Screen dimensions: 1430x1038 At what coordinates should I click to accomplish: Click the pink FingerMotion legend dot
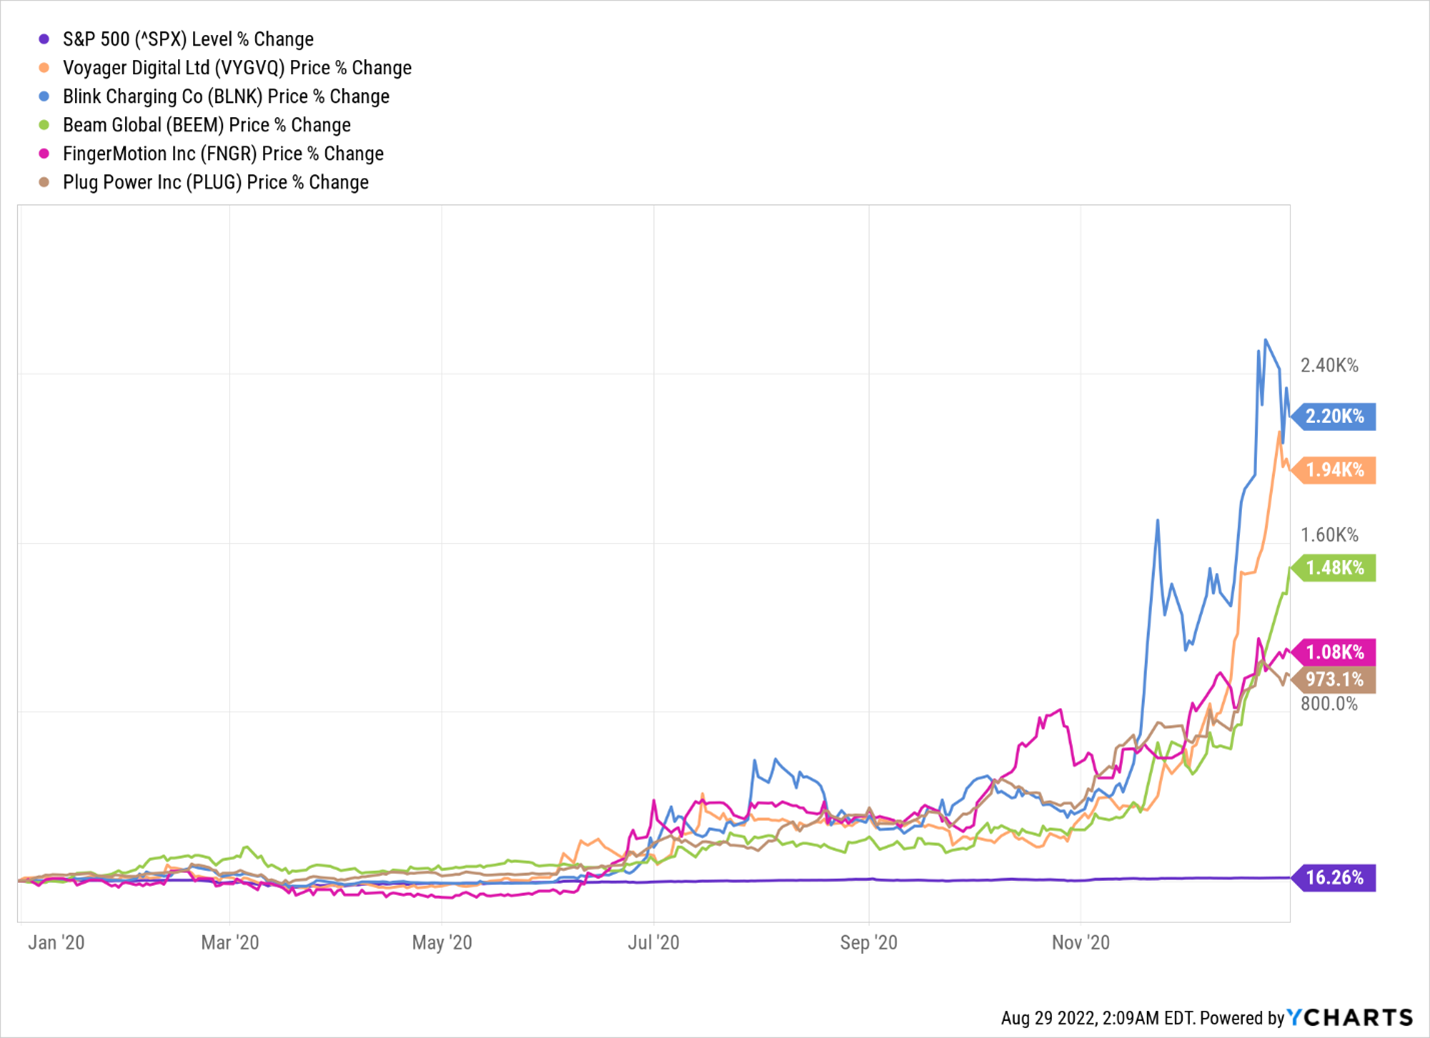click(x=44, y=153)
